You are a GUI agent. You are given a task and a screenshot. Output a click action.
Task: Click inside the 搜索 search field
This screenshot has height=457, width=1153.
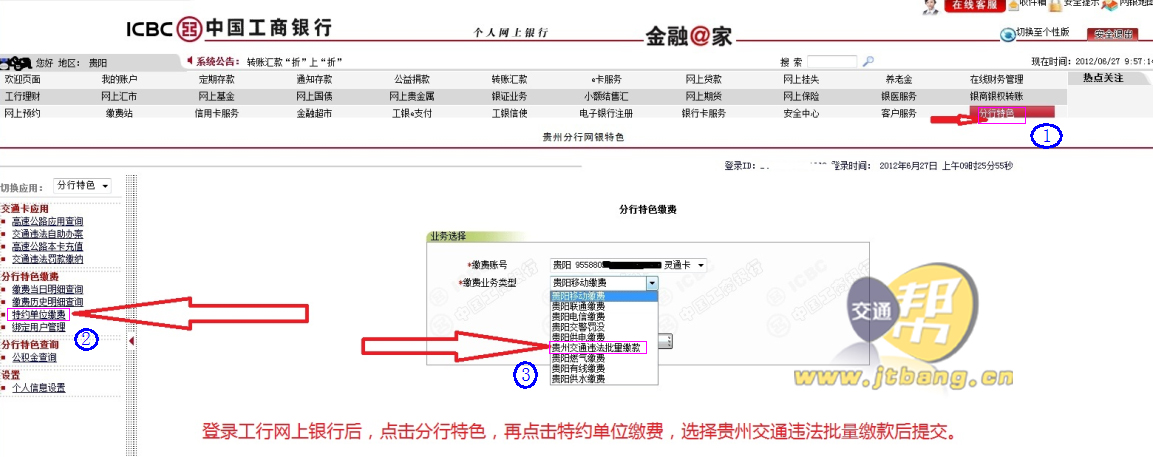(832, 62)
